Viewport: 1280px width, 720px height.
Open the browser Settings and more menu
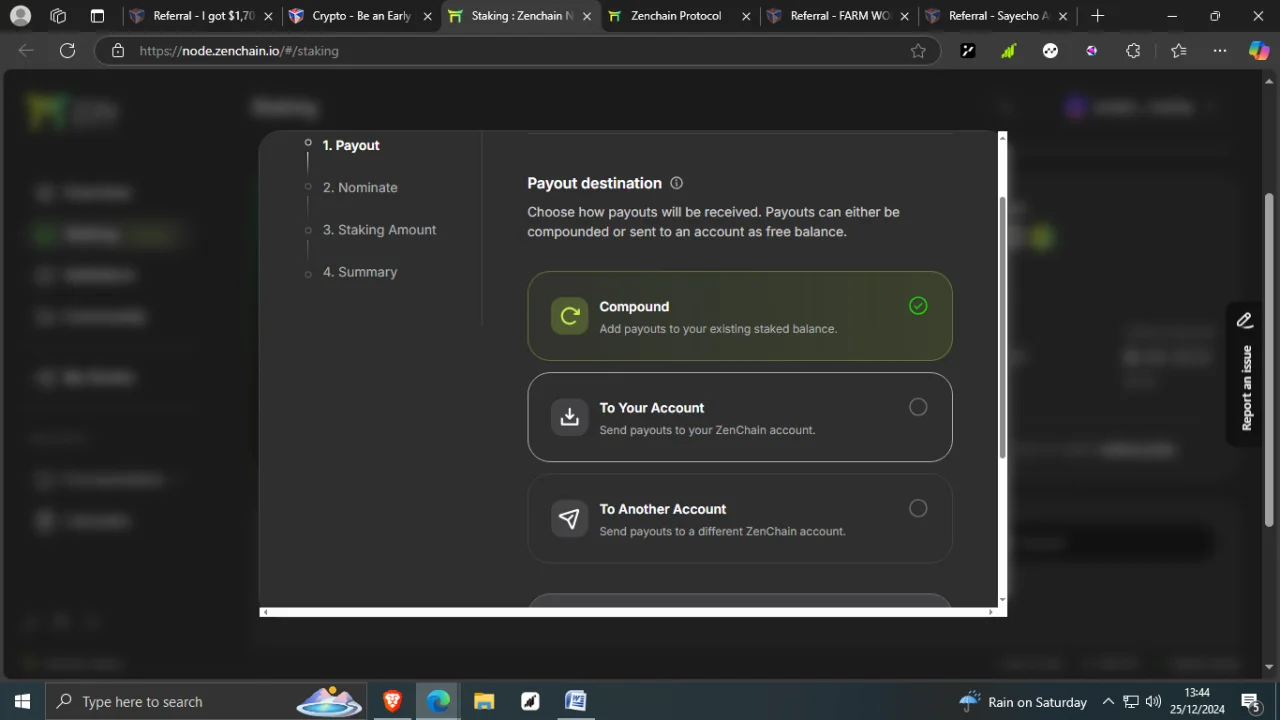pos(1220,51)
